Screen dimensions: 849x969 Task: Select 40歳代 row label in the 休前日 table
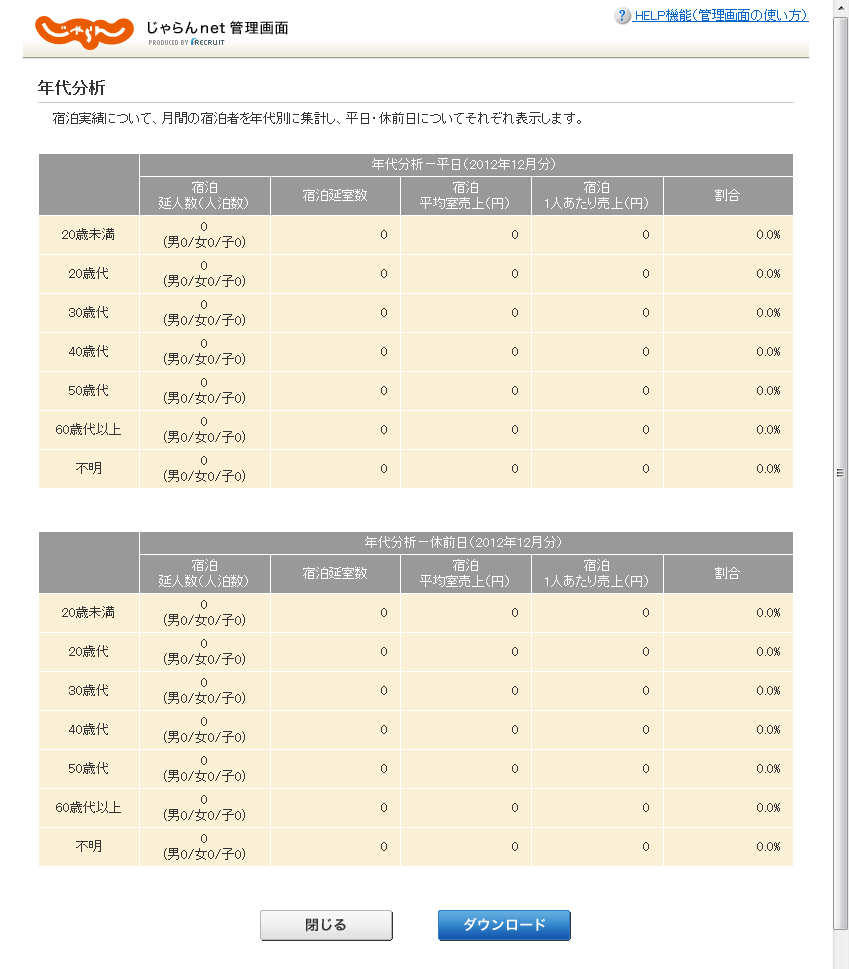pyautogui.click(x=88, y=730)
